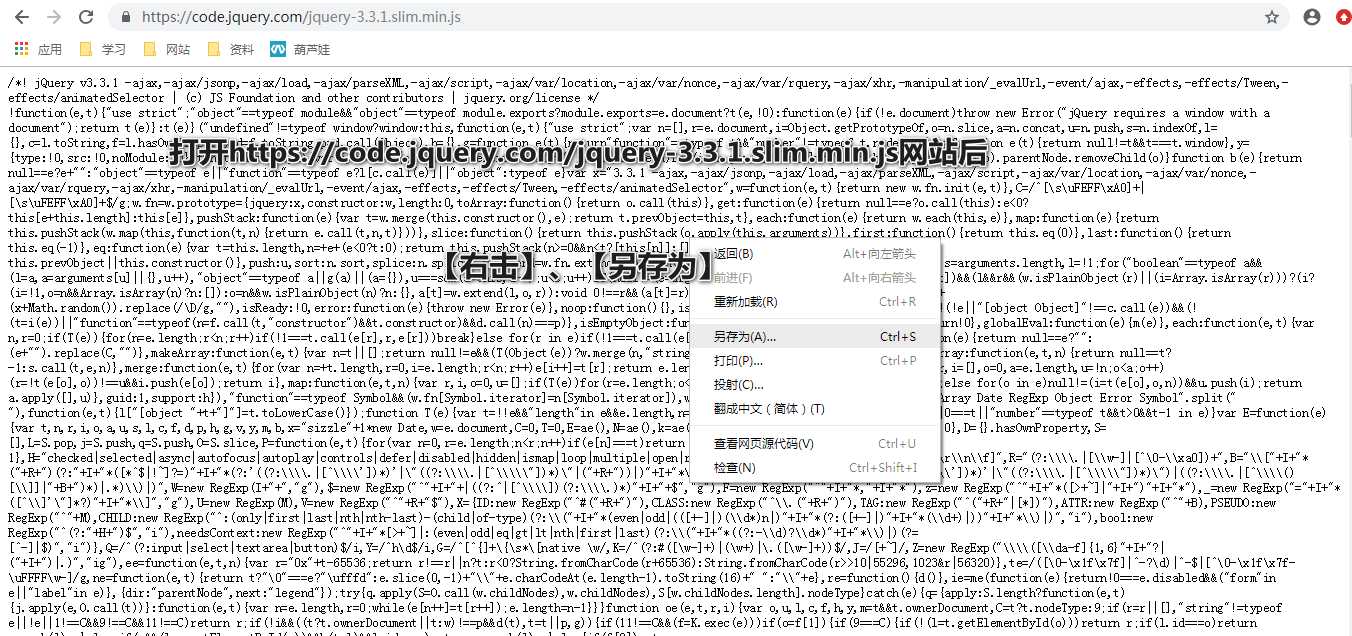
Task: Select 另存为(A)... from context menu
Action: [815, 336]
